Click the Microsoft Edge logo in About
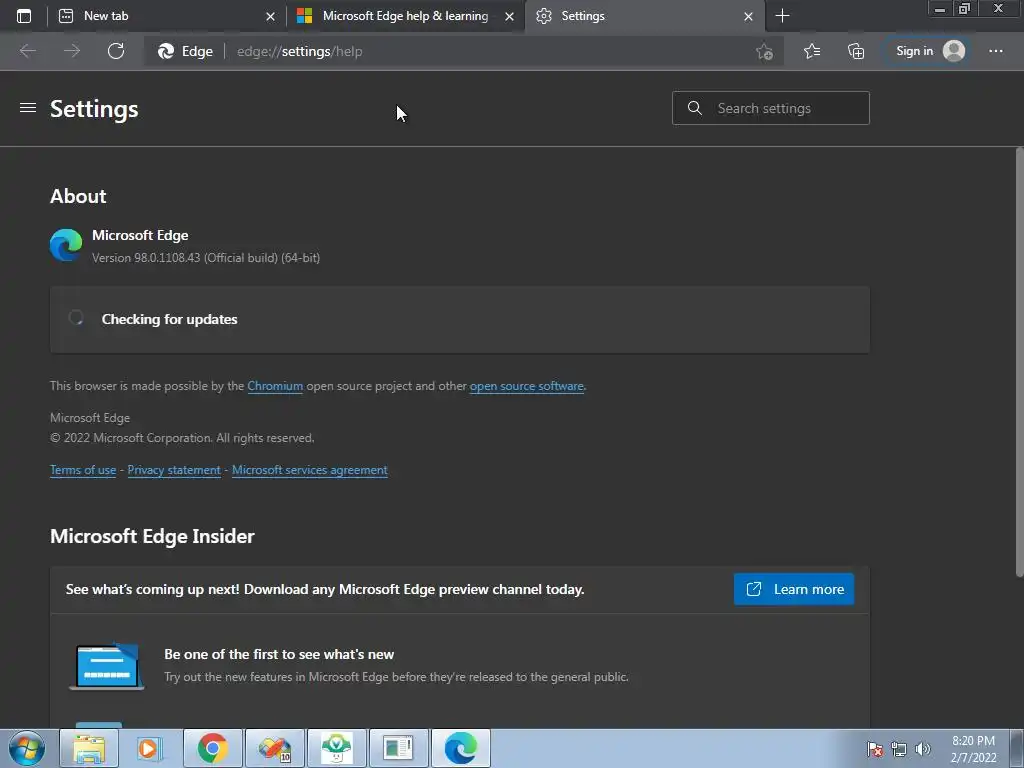The image size is (1024, 768). point(66,245)
